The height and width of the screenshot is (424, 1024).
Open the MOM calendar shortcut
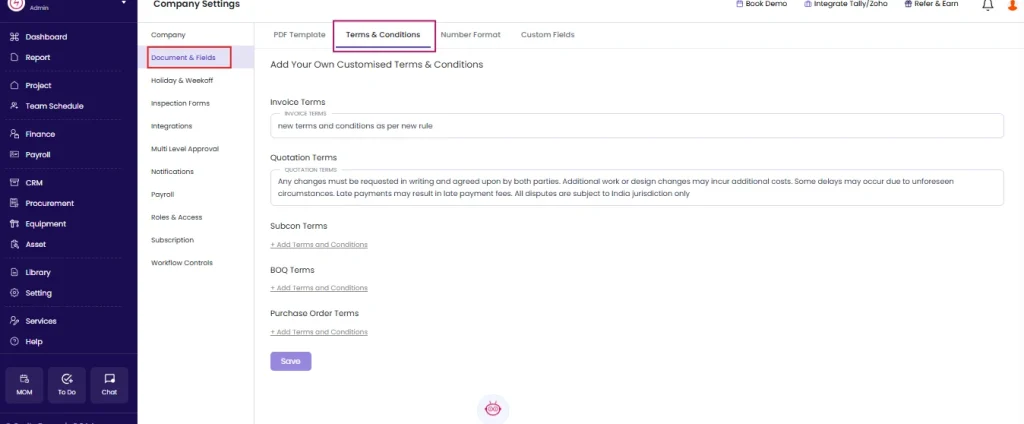click(24, 385)
